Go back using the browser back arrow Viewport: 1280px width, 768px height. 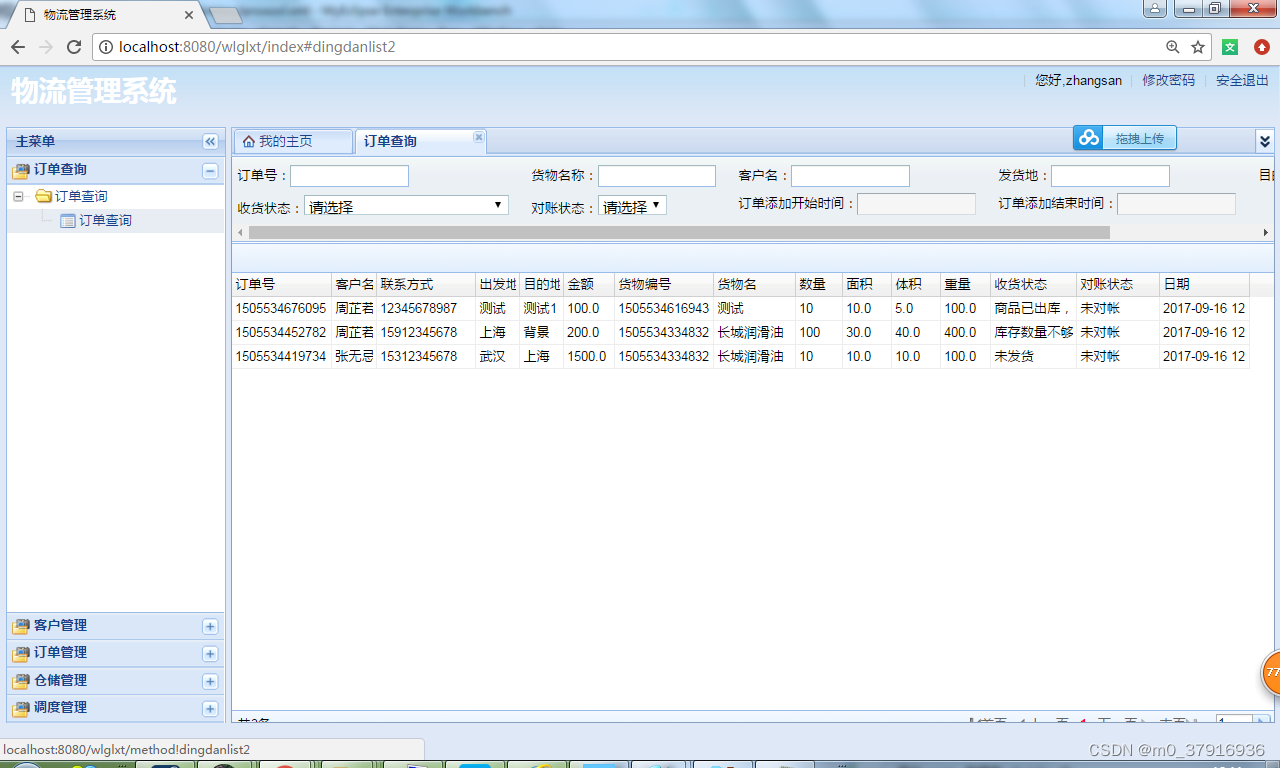pos(18,47)
